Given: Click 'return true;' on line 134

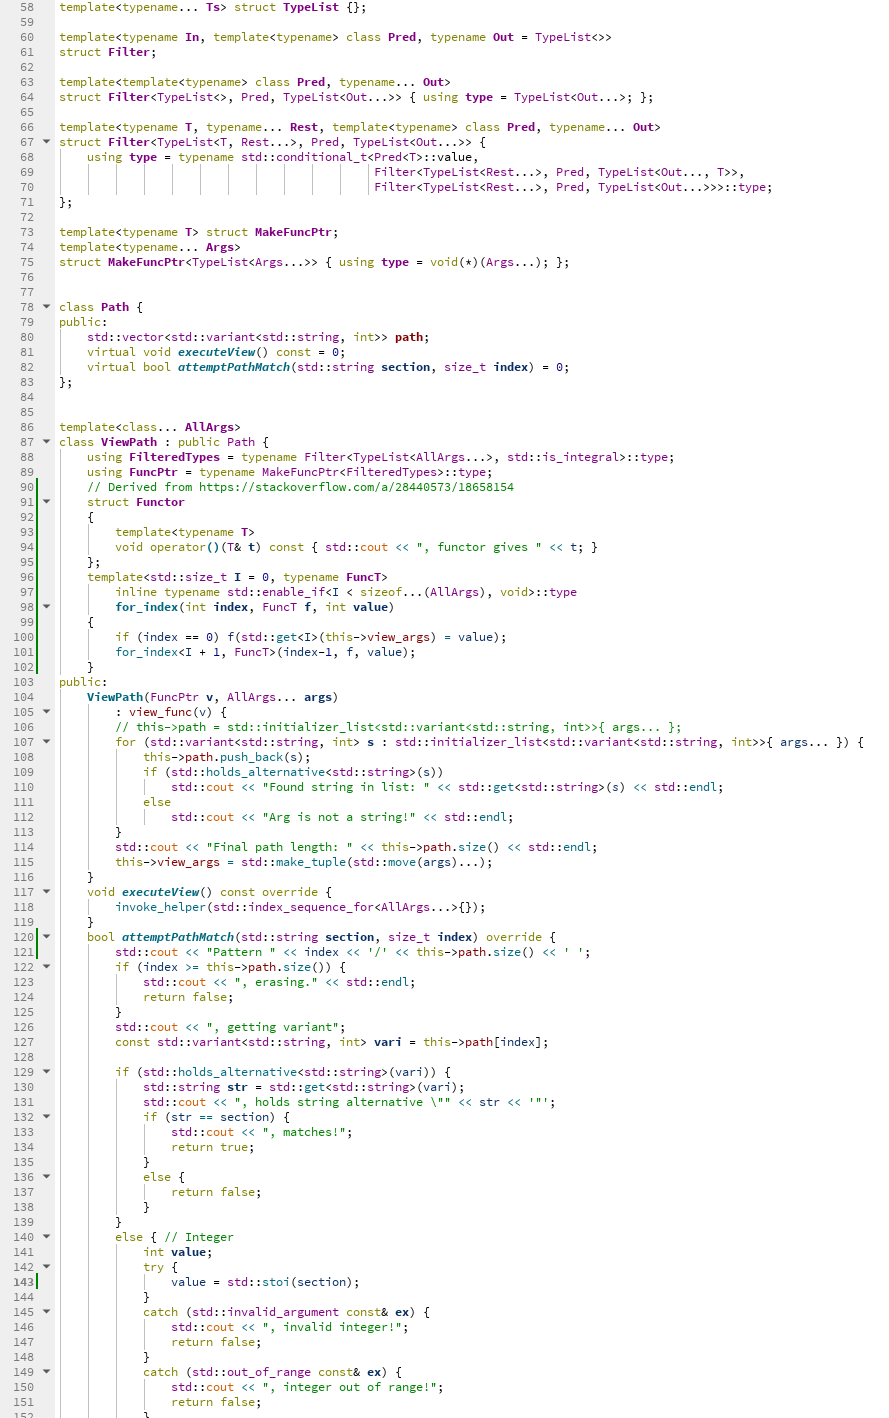Looking at the screenshot, I should click(213, 1147).
